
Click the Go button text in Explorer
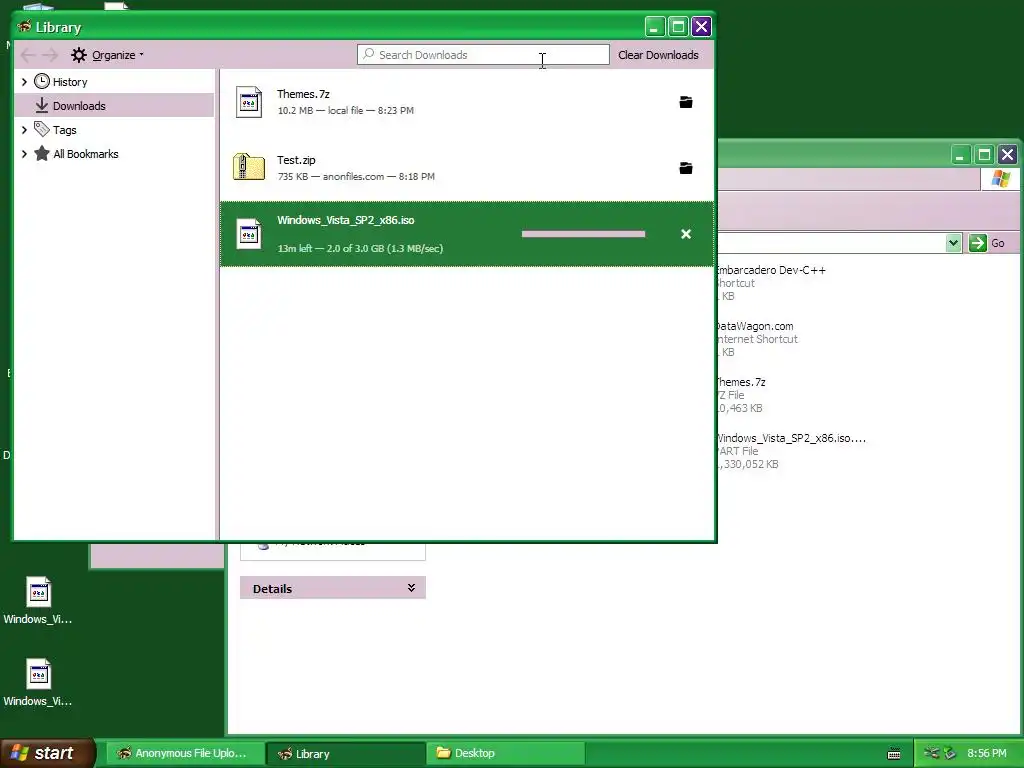(997, 243)
